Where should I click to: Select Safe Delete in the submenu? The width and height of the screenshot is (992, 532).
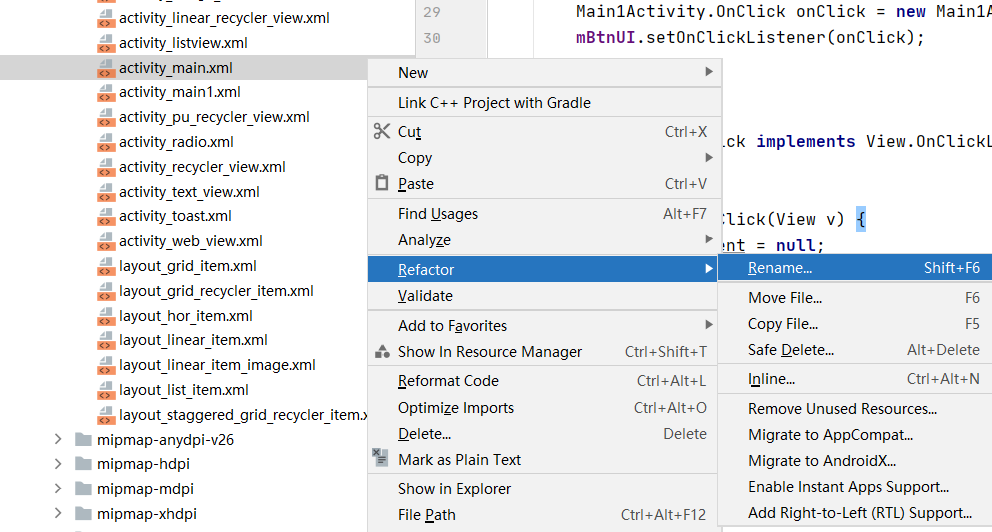pyautogui.click(x=790, y=350)
